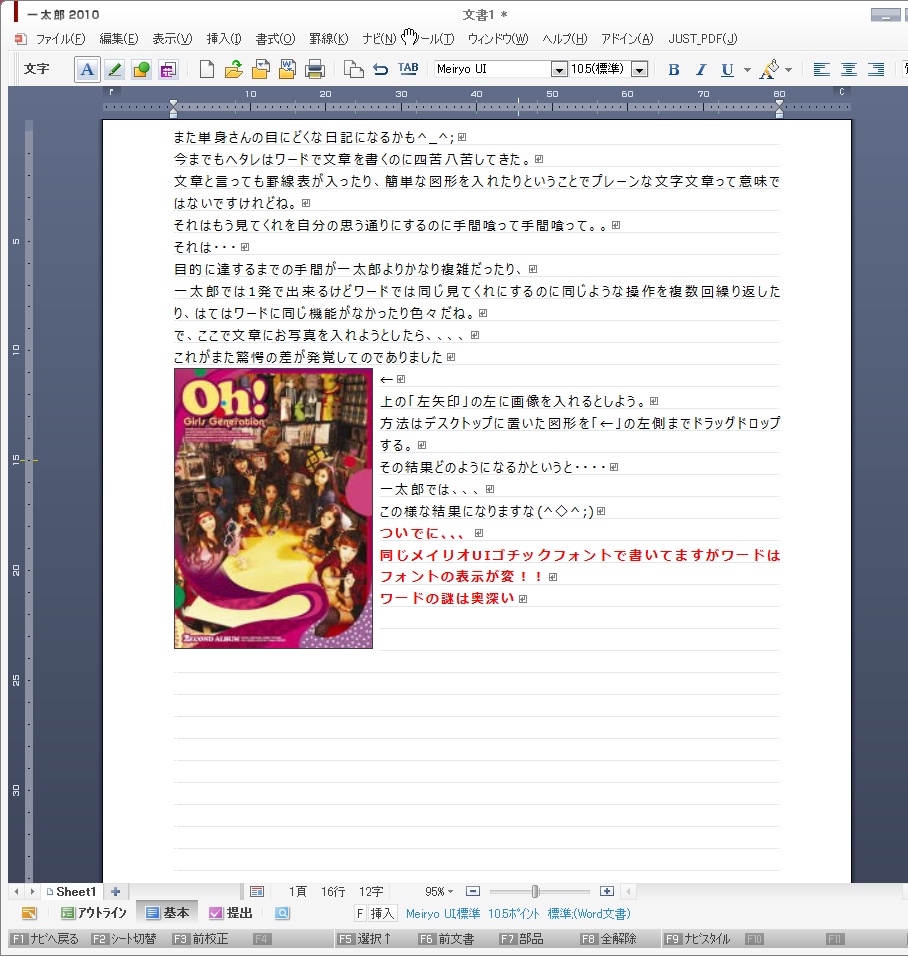The image size is (908, 956).
Task: Center align the text
Action: coord(849,70)
